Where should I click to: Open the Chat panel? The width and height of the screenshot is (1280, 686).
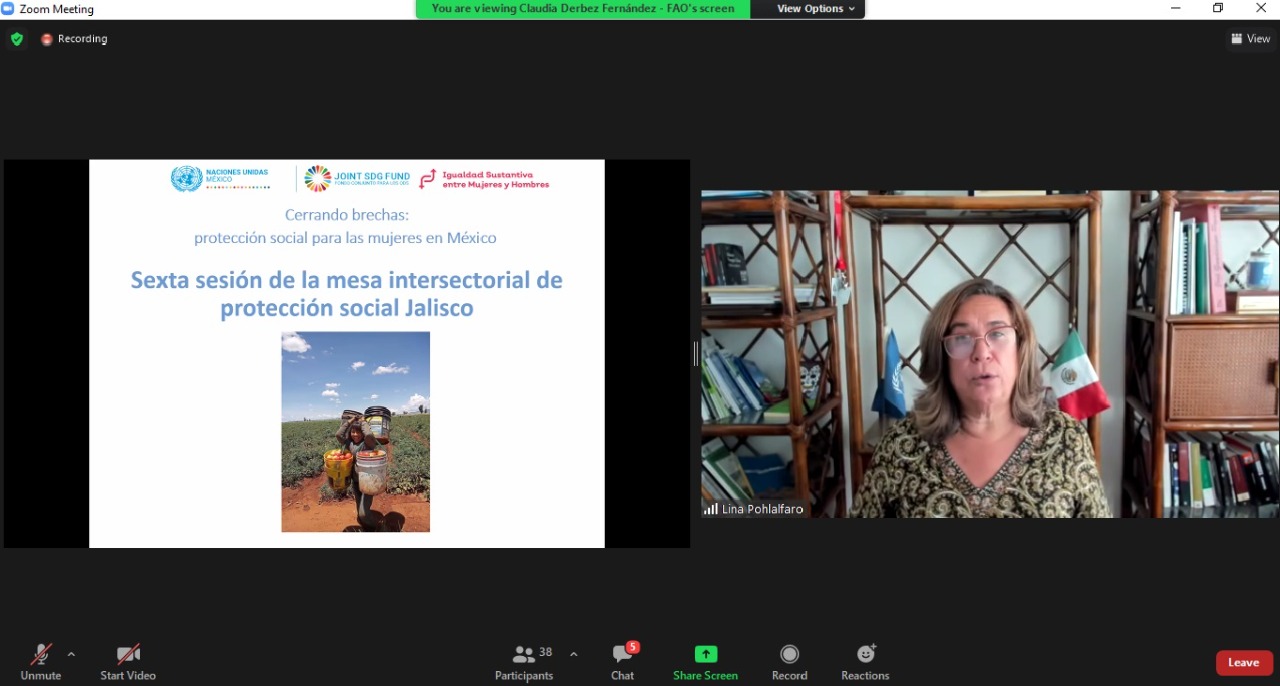click(623, 662)
